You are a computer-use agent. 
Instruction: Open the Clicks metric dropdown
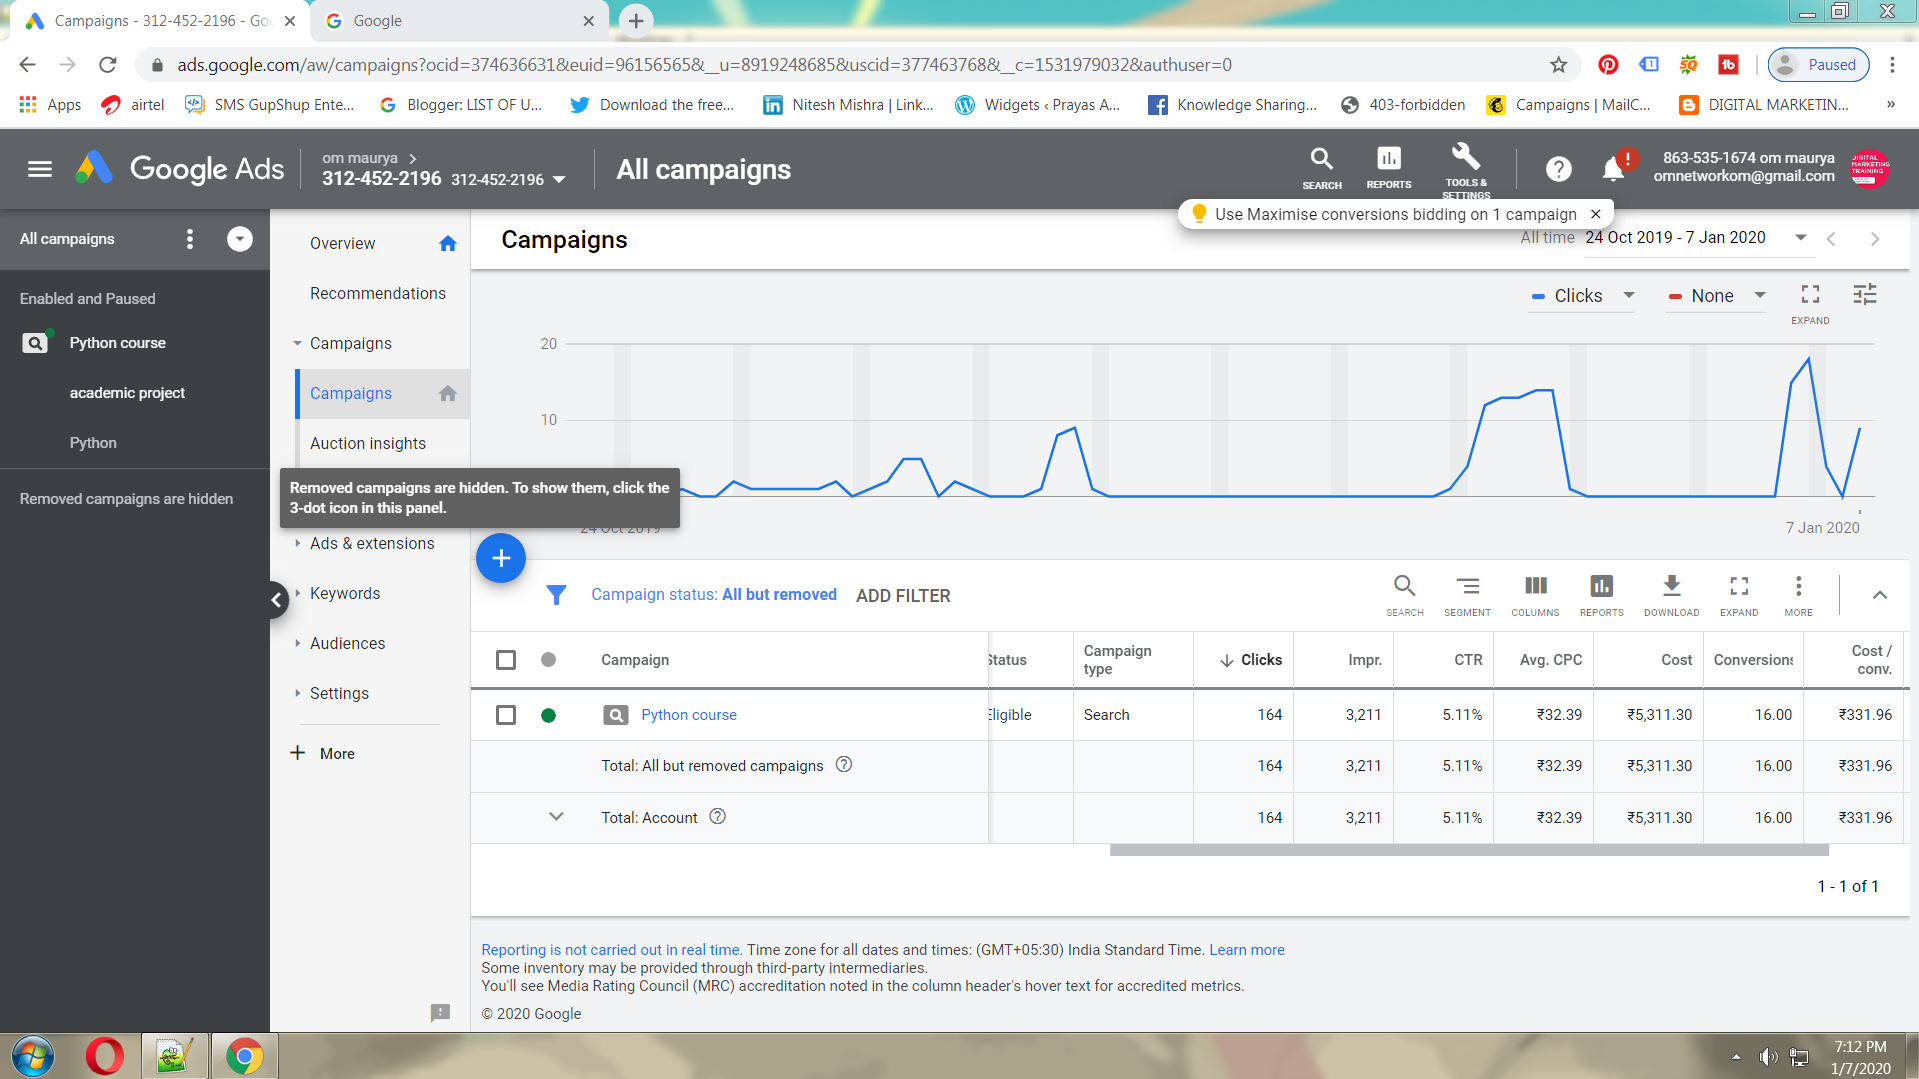click(x=1583, y=296)
